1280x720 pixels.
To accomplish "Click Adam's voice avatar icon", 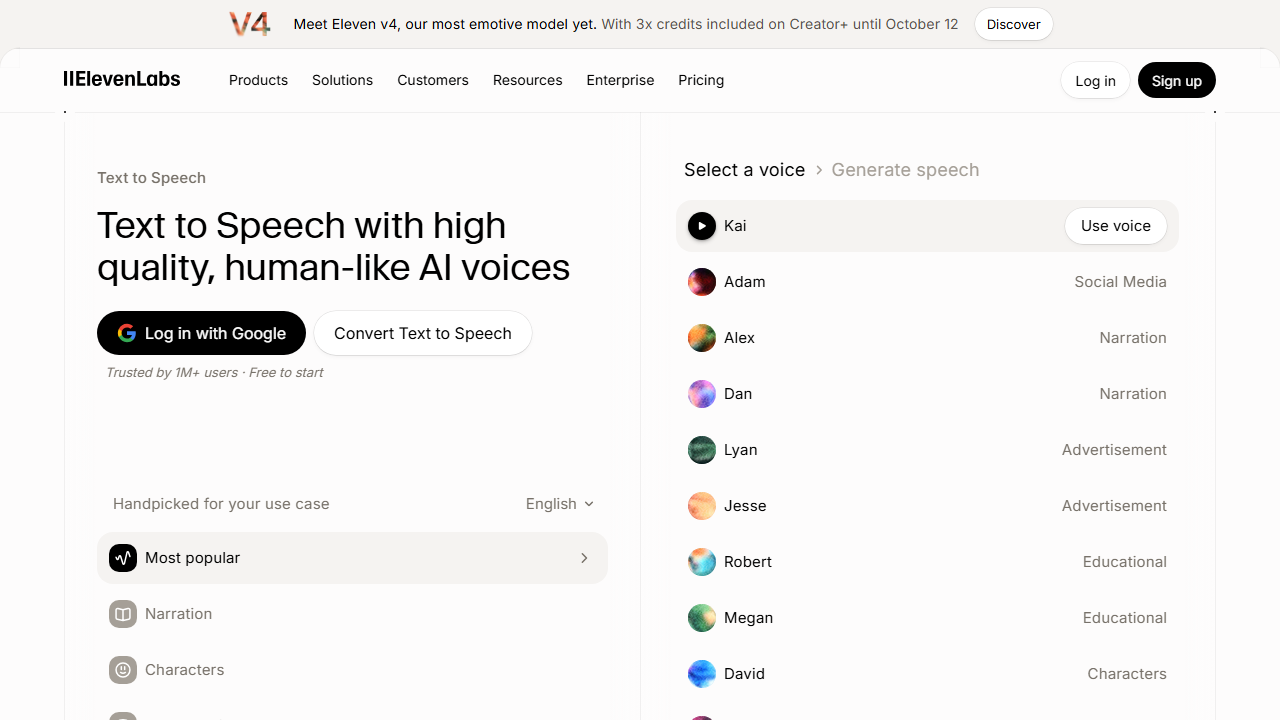I will 702,282.
